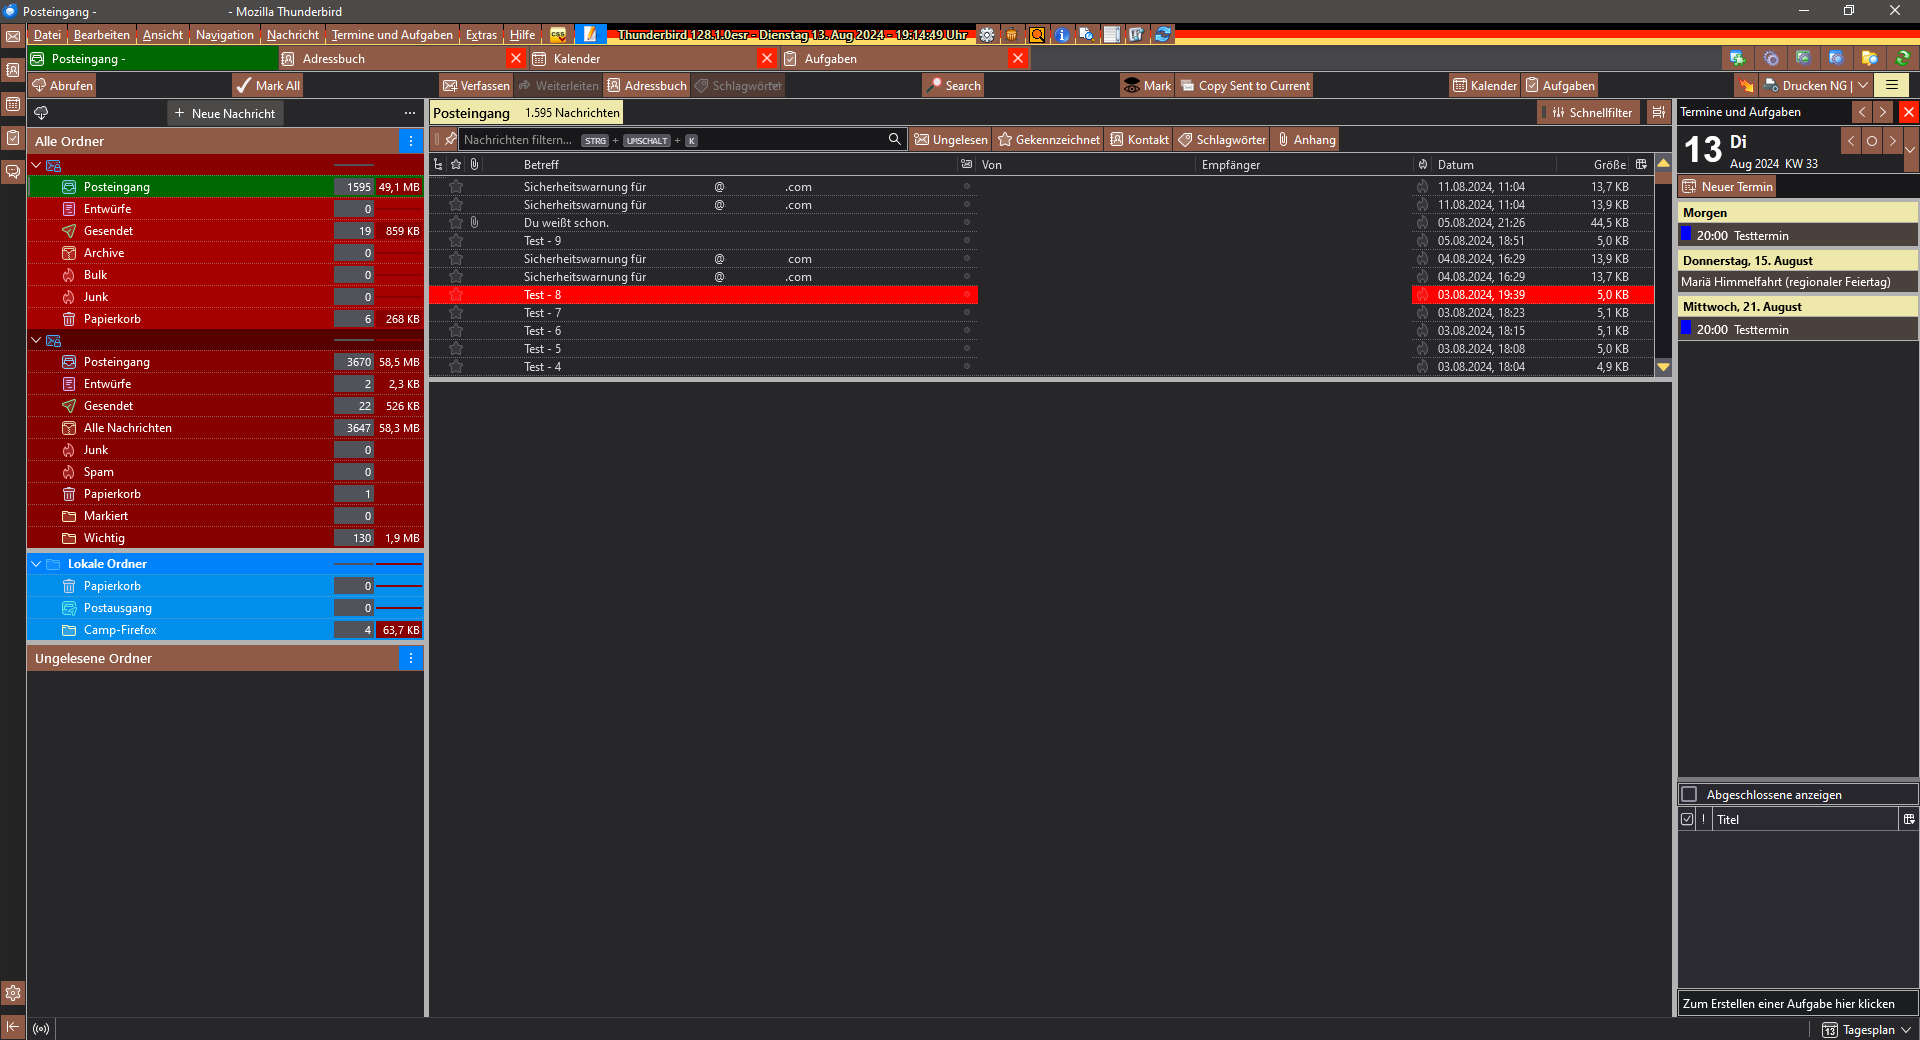1920x1040 pixels.
Task: Open the Calendar space in left sidebar
Action: point(13,104)
